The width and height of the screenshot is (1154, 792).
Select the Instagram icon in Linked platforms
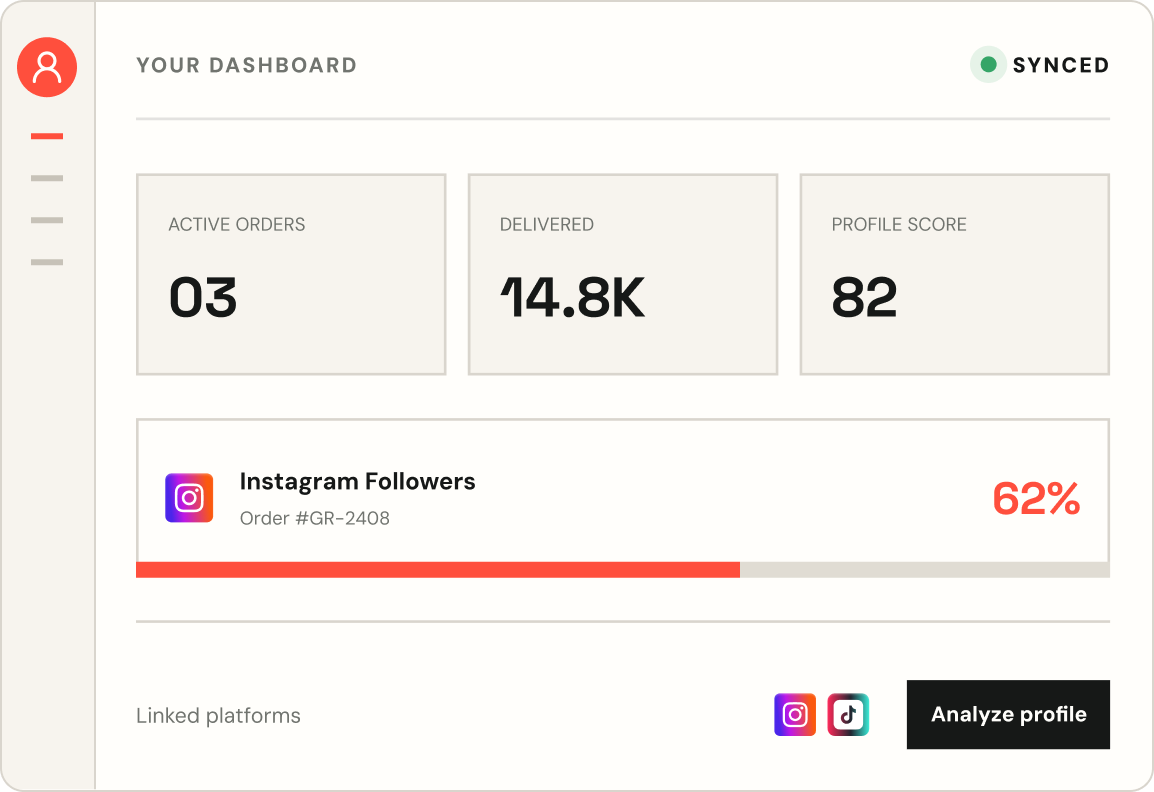(x=795, y=714)
